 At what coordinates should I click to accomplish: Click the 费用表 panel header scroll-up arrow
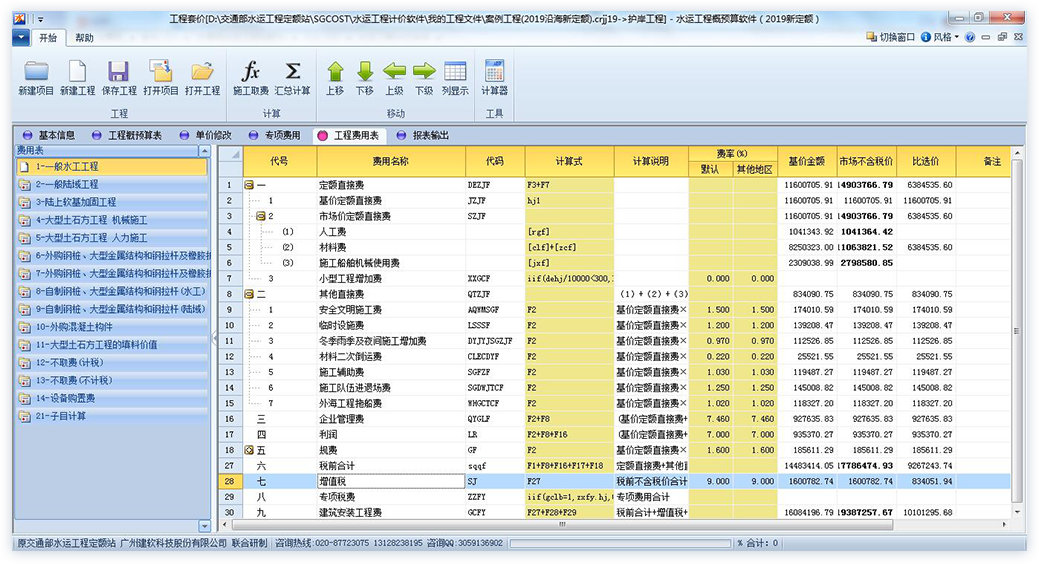[205, 151]
